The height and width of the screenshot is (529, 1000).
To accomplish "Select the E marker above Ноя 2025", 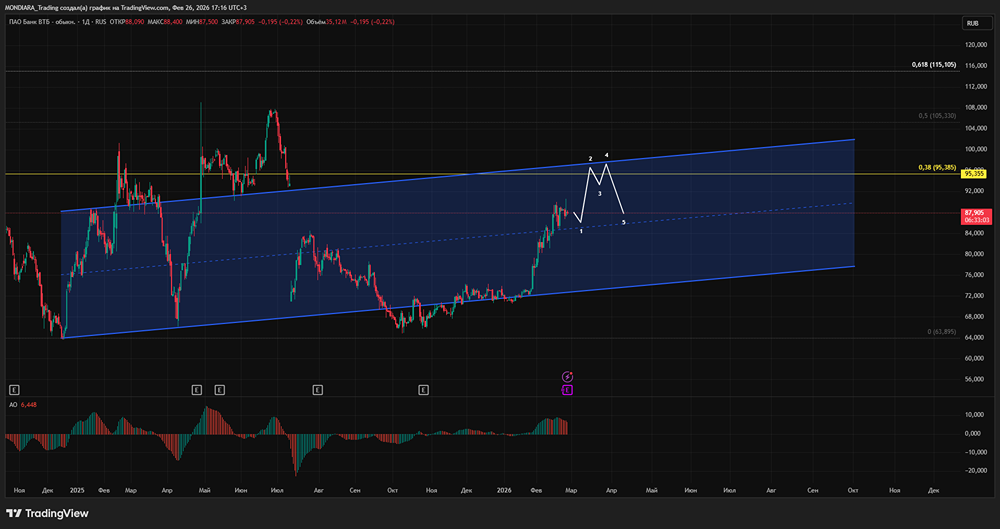I will 424,388.
